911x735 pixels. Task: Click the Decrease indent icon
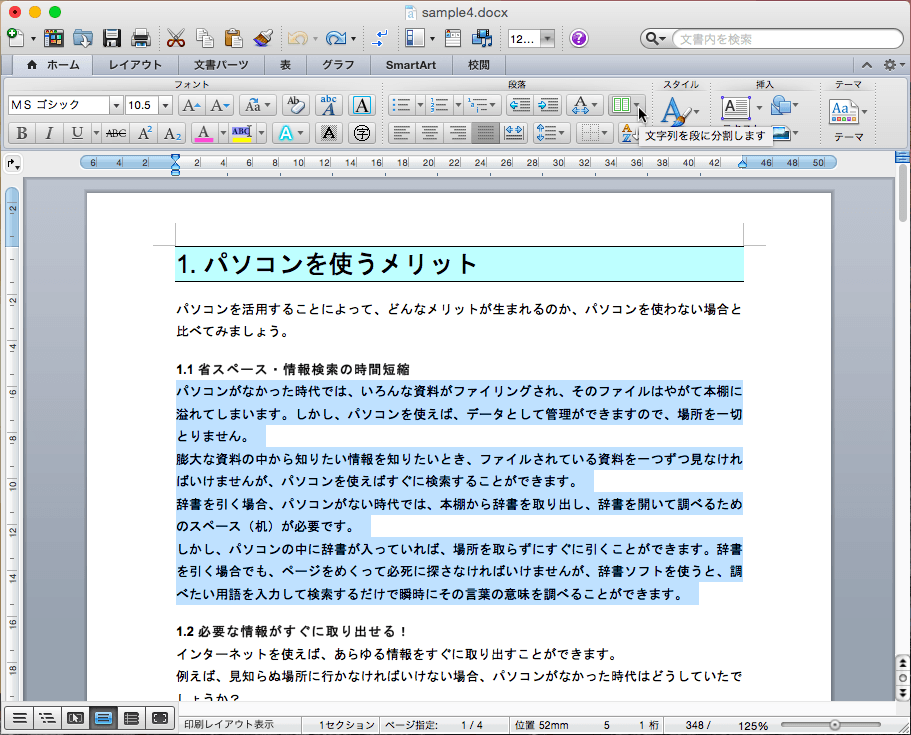point(519,105)
